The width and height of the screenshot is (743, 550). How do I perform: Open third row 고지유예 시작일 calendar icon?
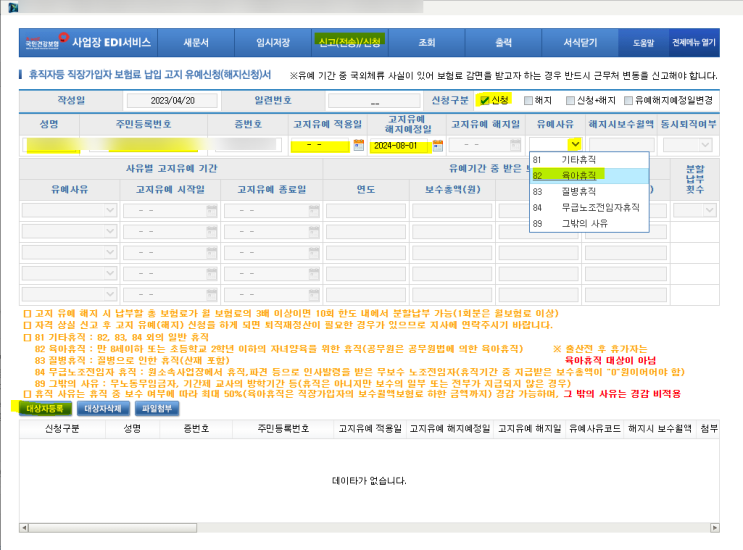(212, 252)
